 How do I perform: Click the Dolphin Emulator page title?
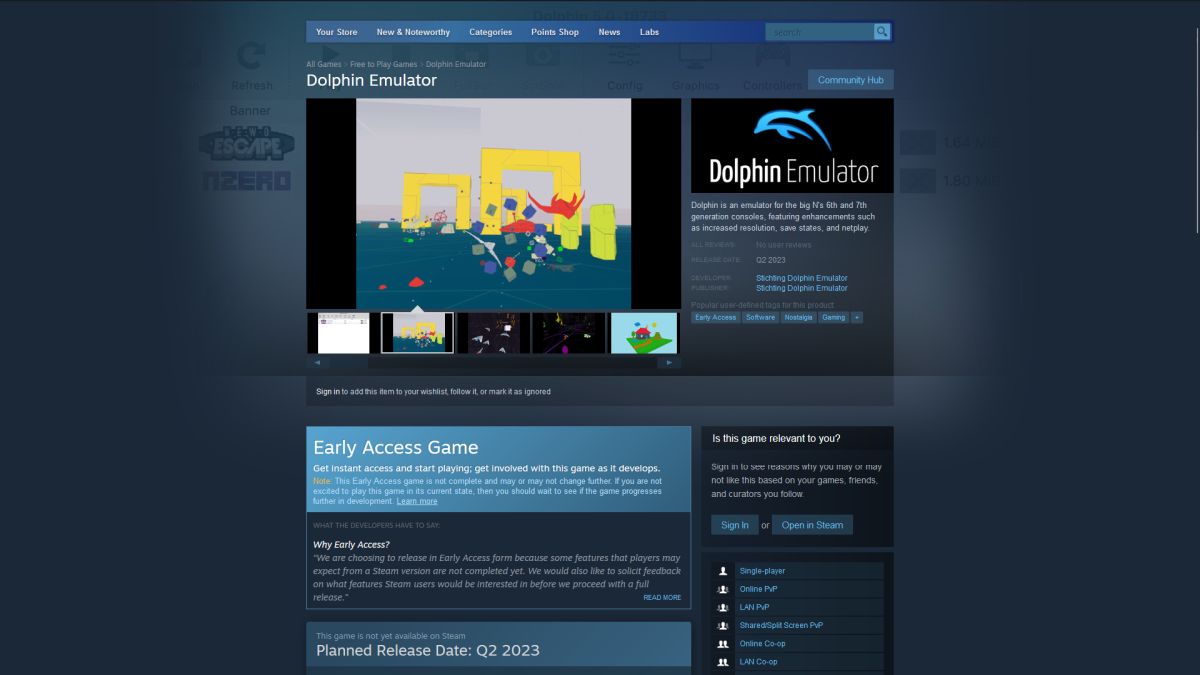(x=371, y=80)
